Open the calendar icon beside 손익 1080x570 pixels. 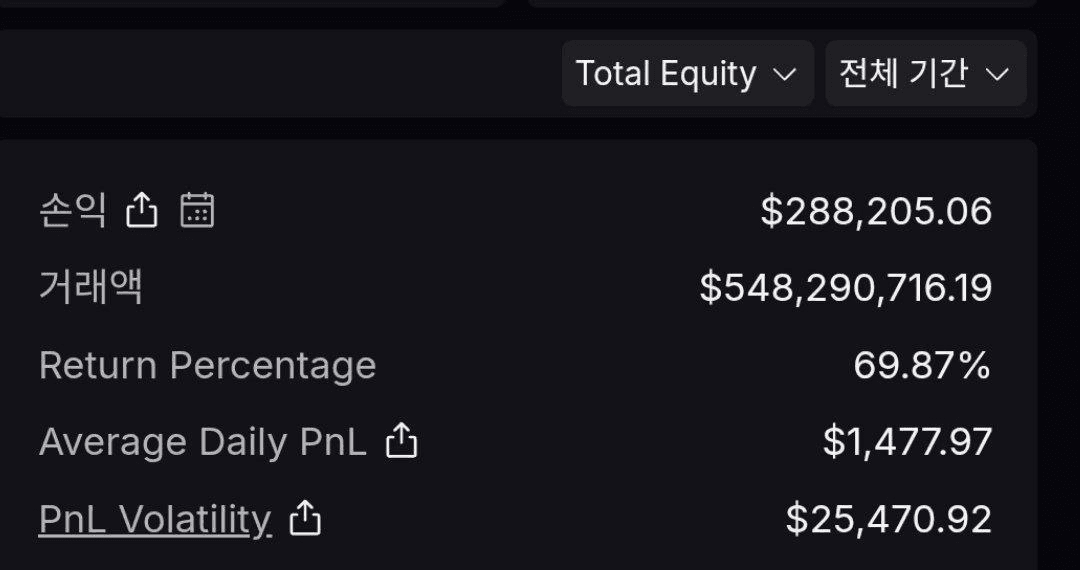coord(198,210)
